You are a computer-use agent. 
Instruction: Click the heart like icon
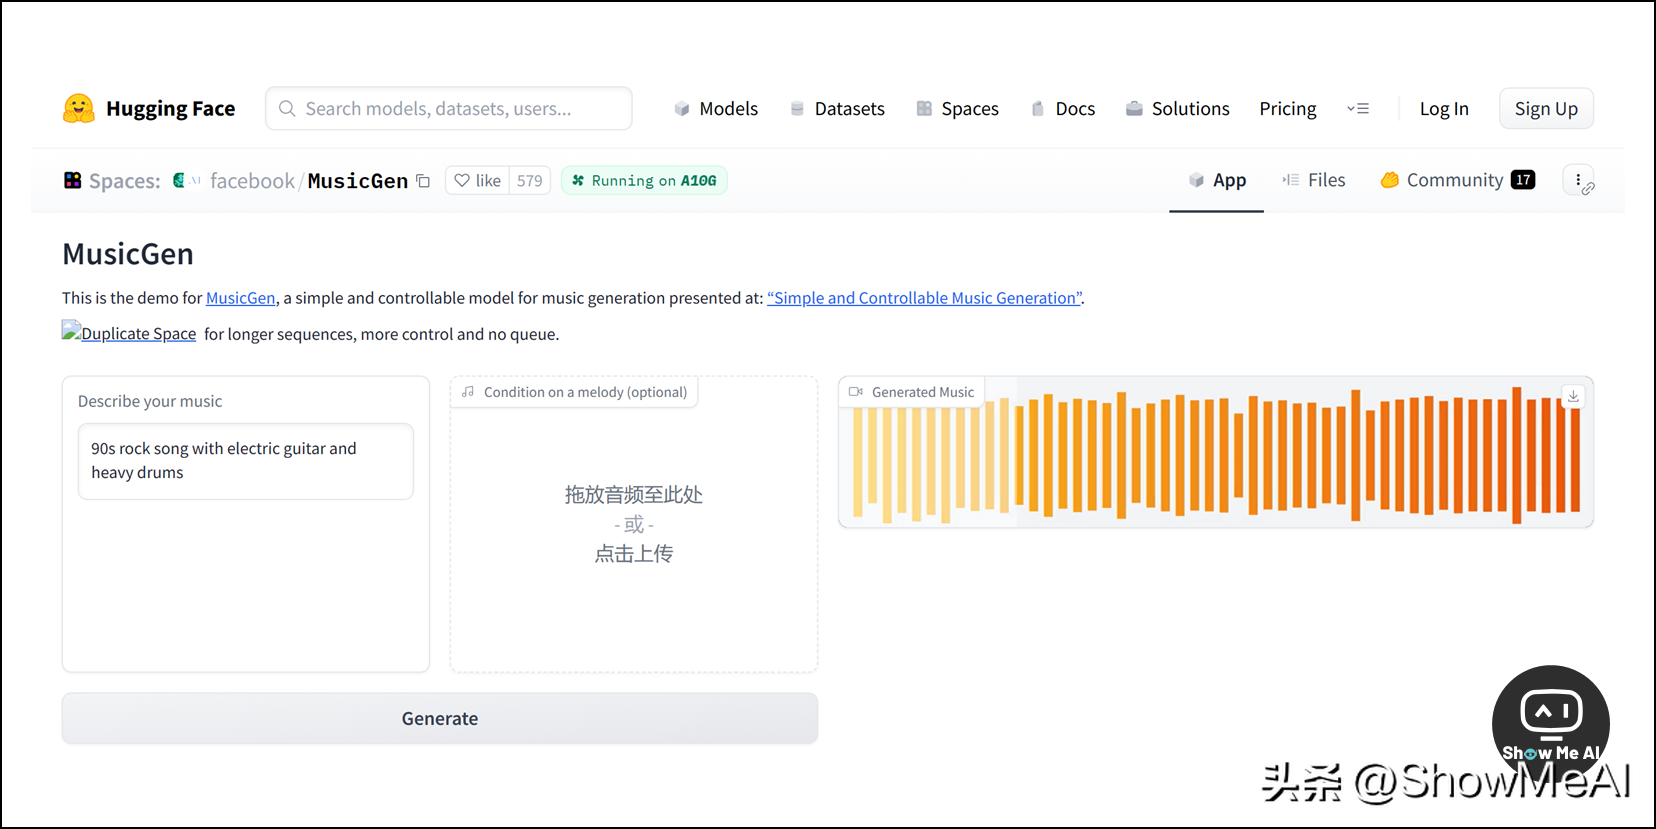tap(462, 181)
